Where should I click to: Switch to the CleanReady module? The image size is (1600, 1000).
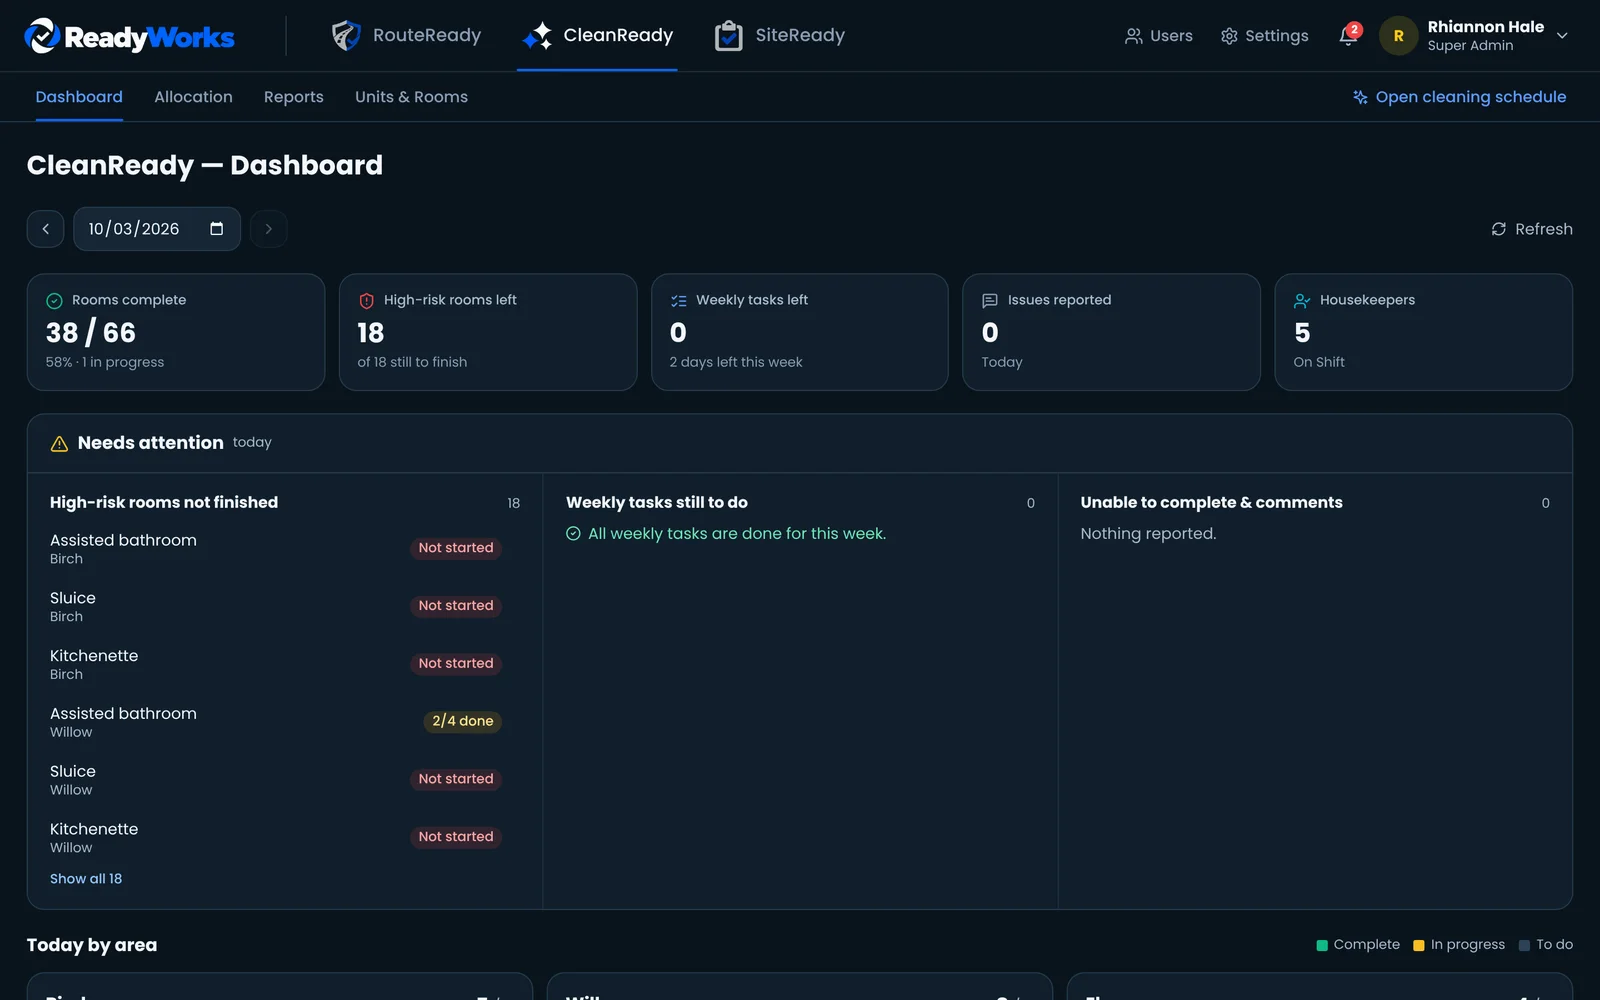(597, 36)
